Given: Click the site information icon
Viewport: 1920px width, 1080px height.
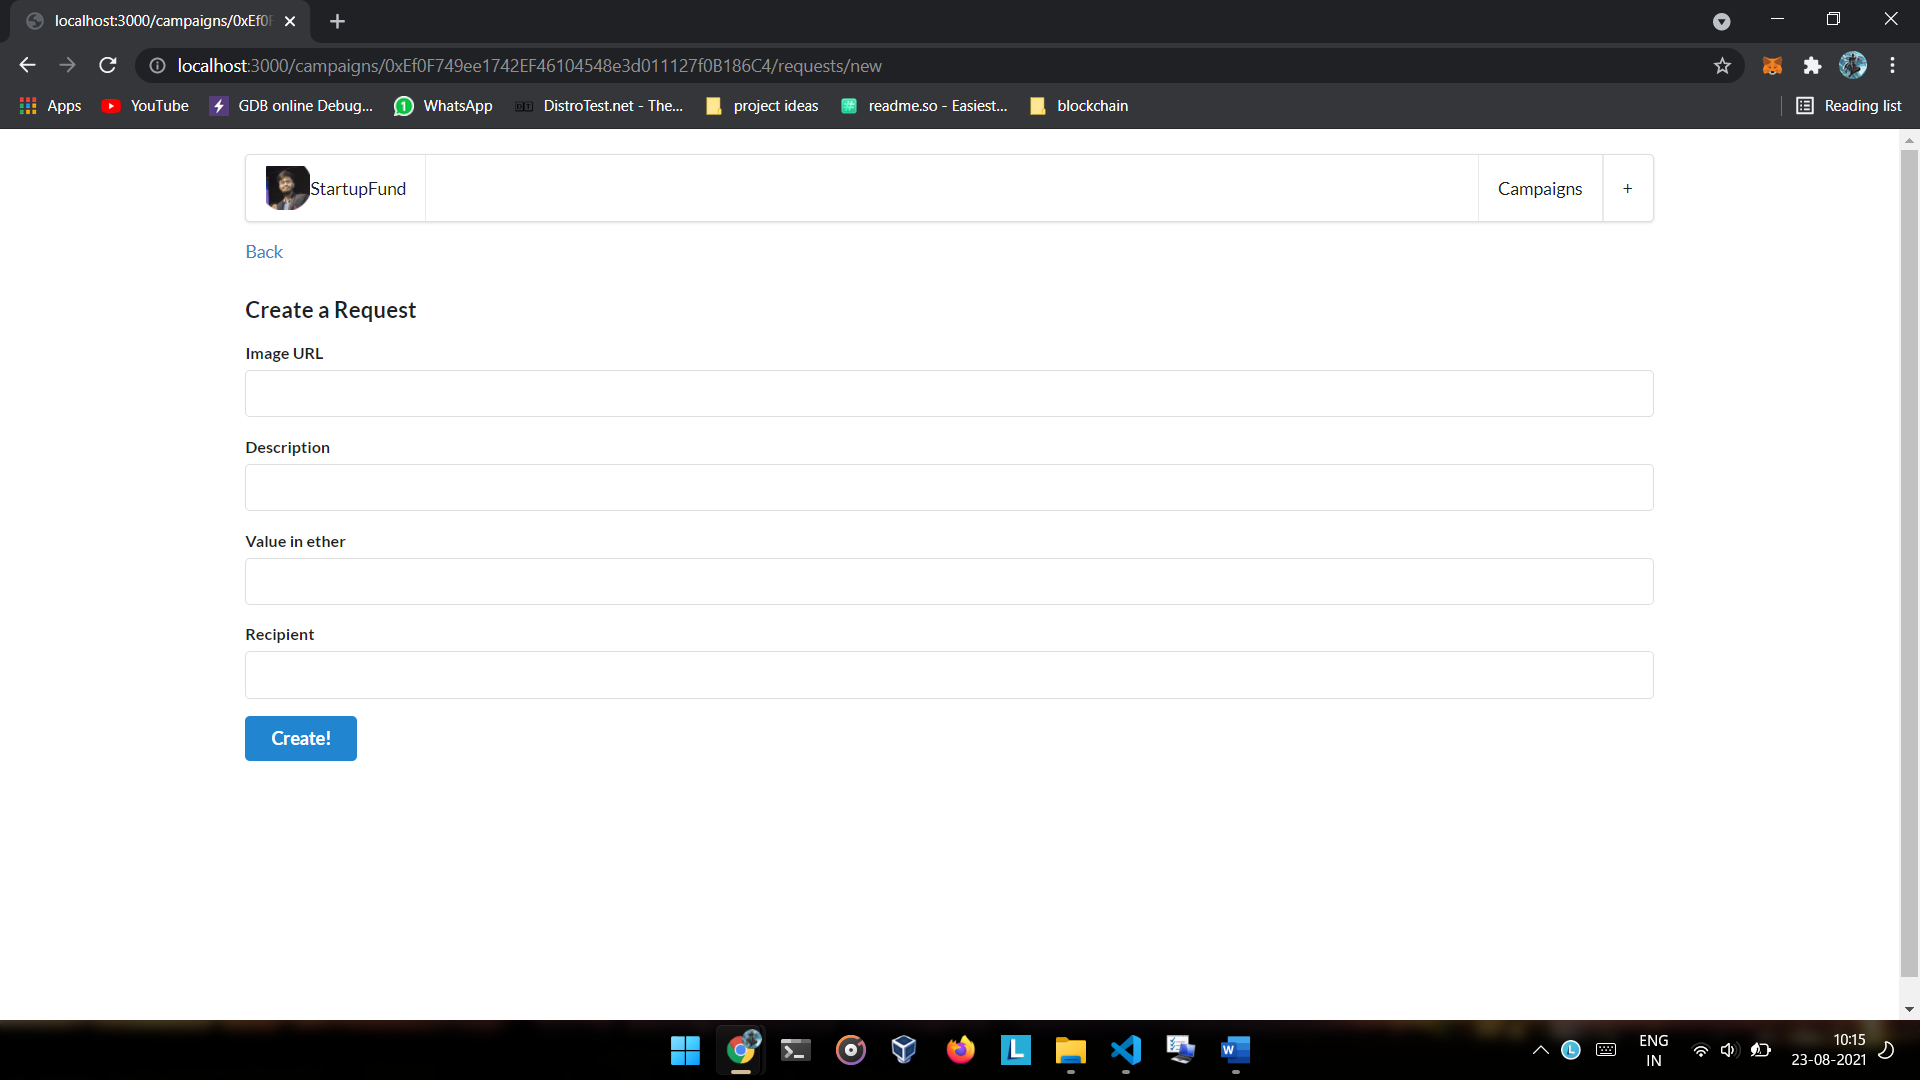Looking at the screenshot, I should coord(157,66).
